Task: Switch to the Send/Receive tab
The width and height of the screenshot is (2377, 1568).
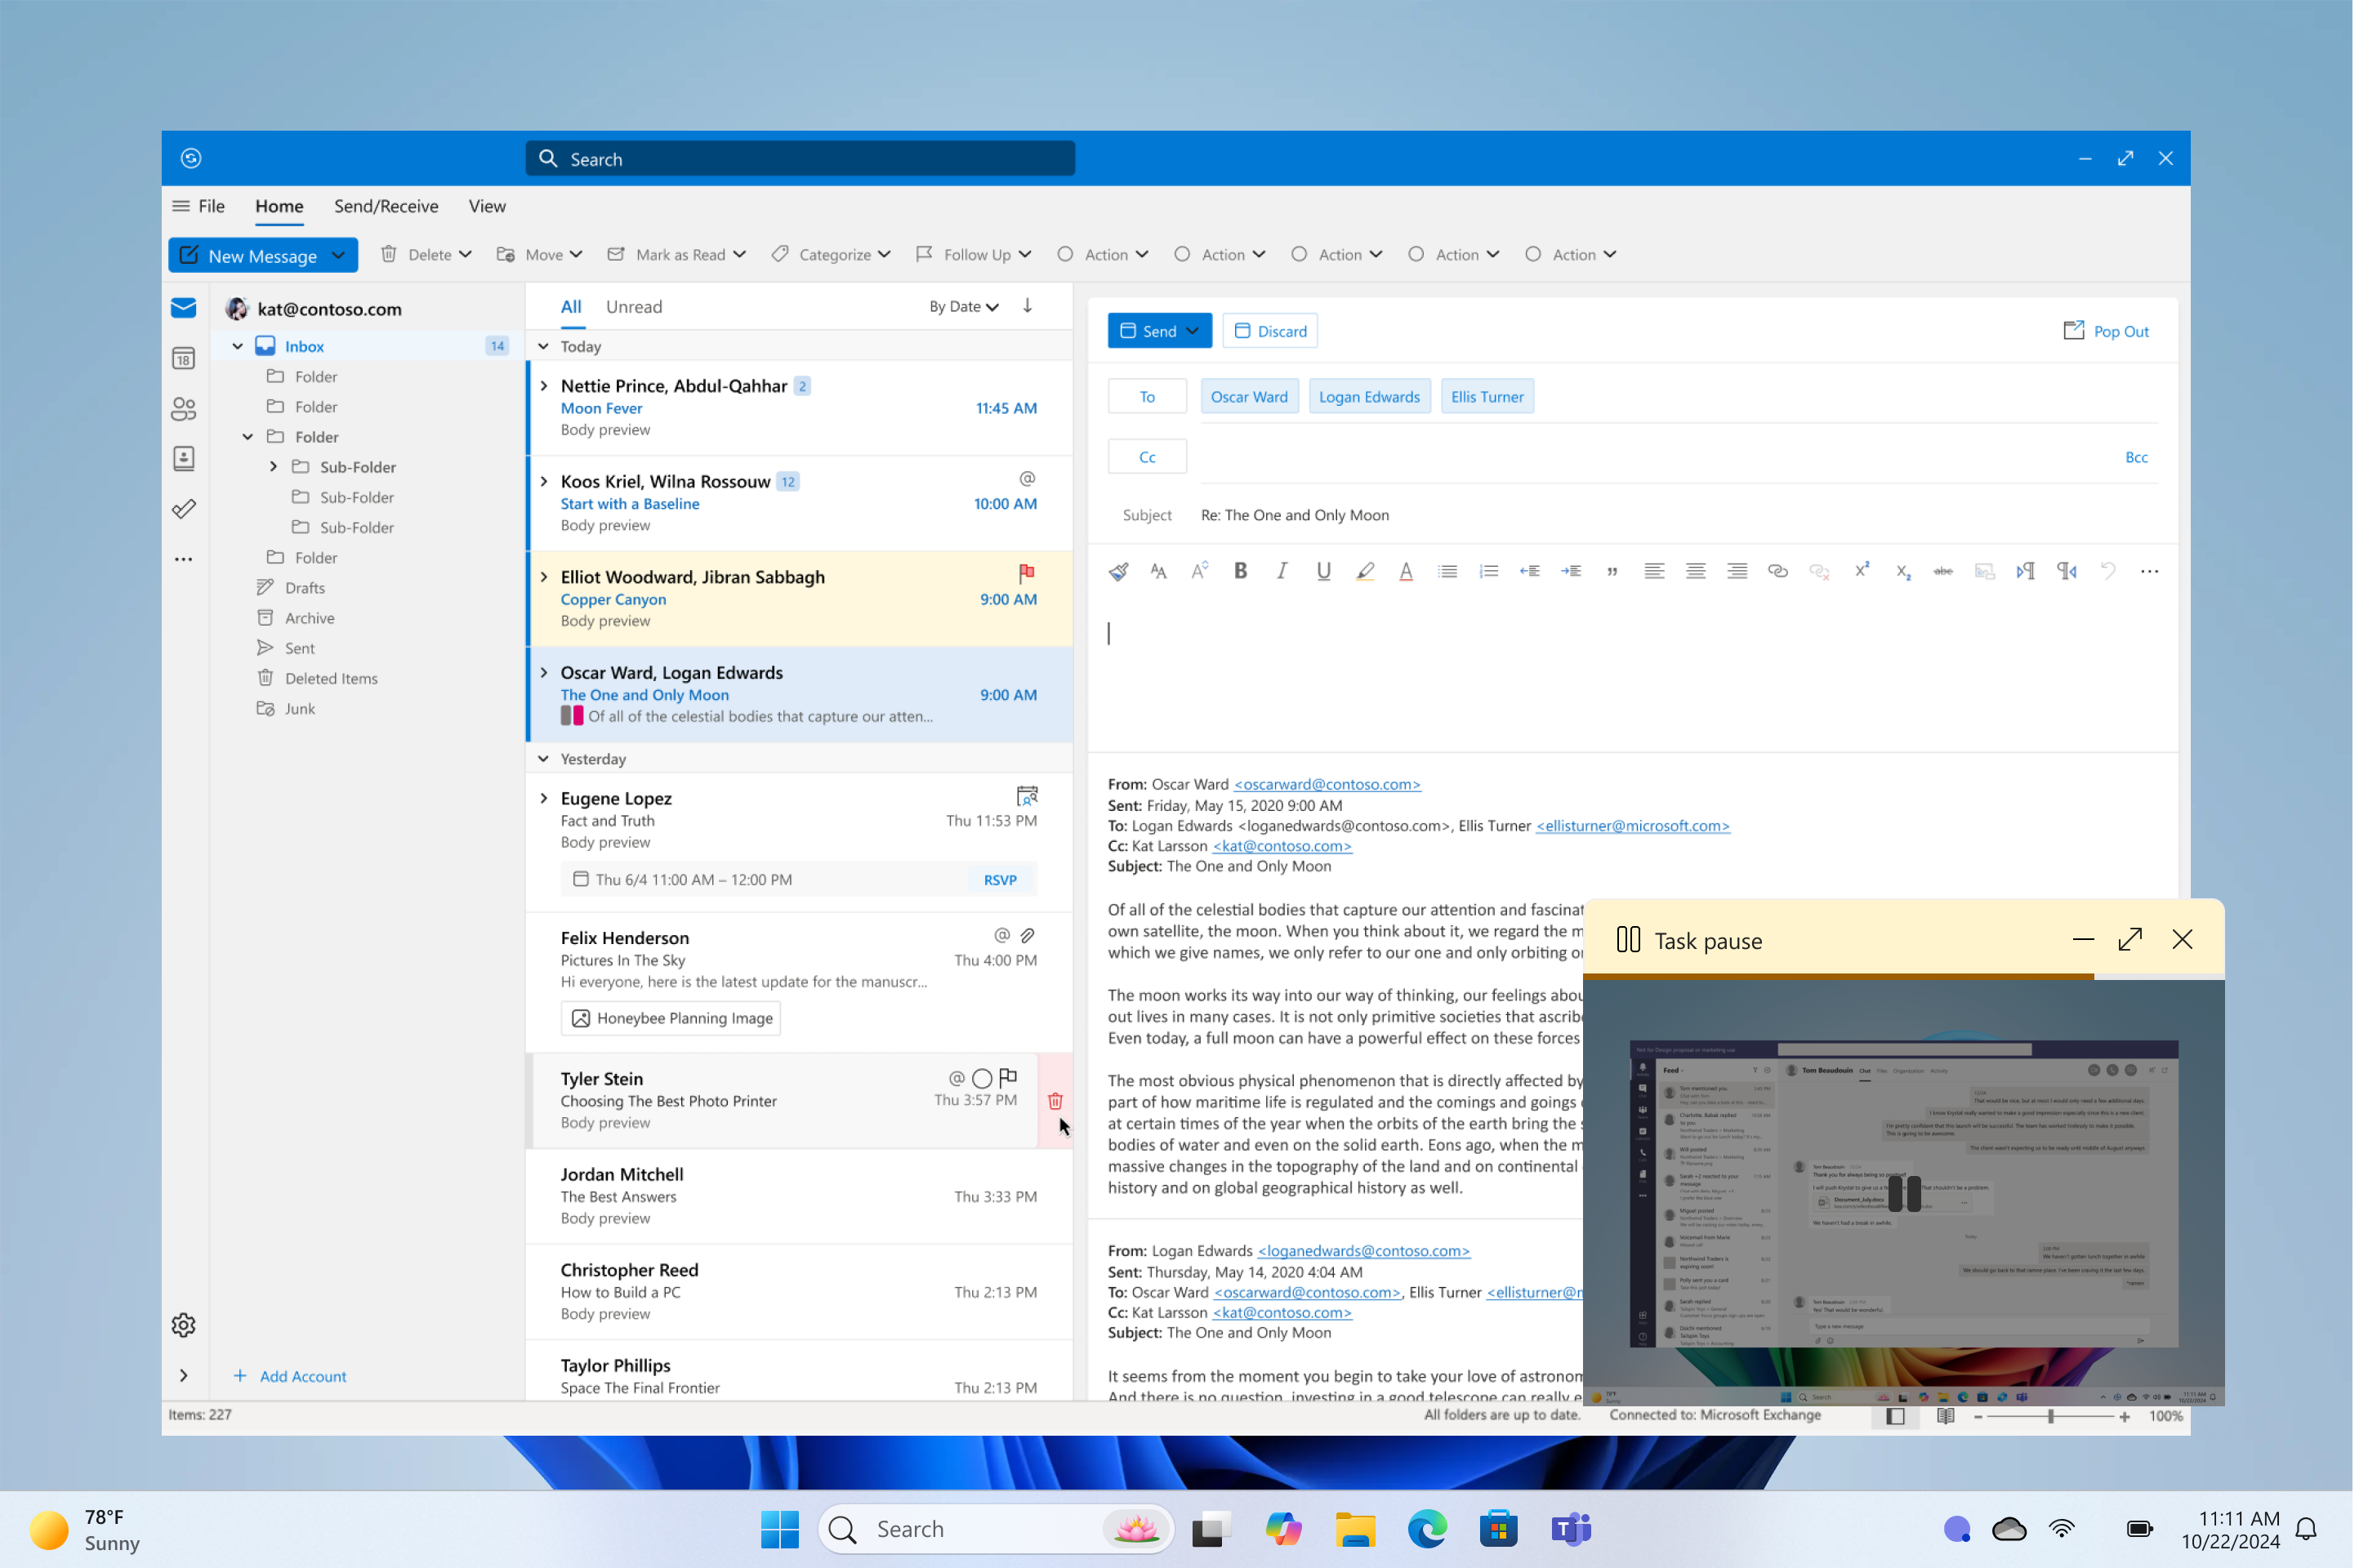Action: click(390, 208)
